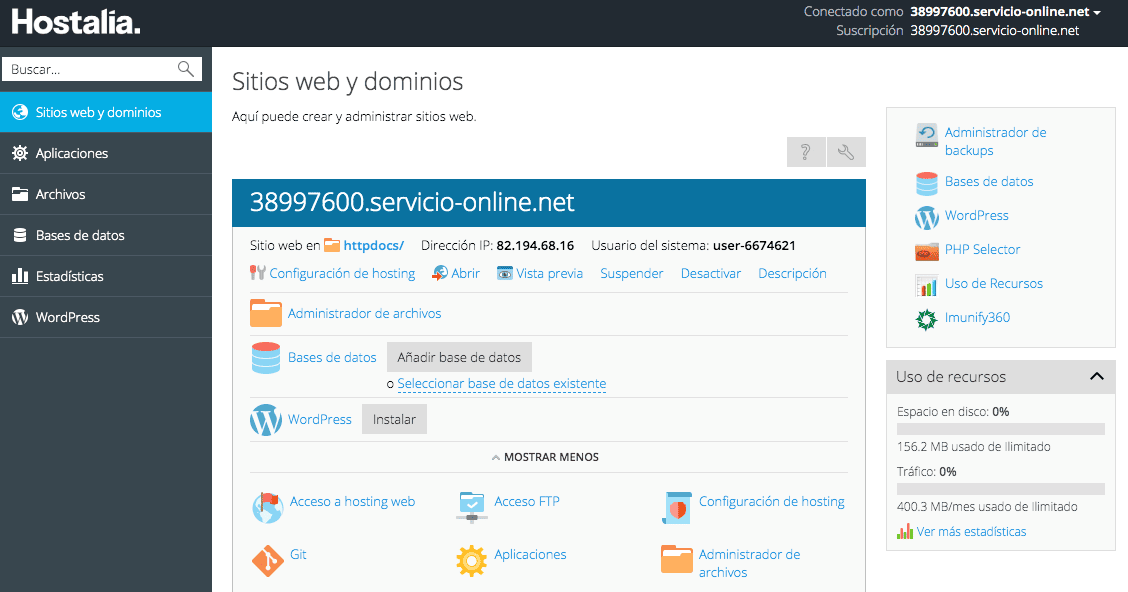1128x592 pixels.
Task: Open the Imunify360 link
Action: click(977, 317)
